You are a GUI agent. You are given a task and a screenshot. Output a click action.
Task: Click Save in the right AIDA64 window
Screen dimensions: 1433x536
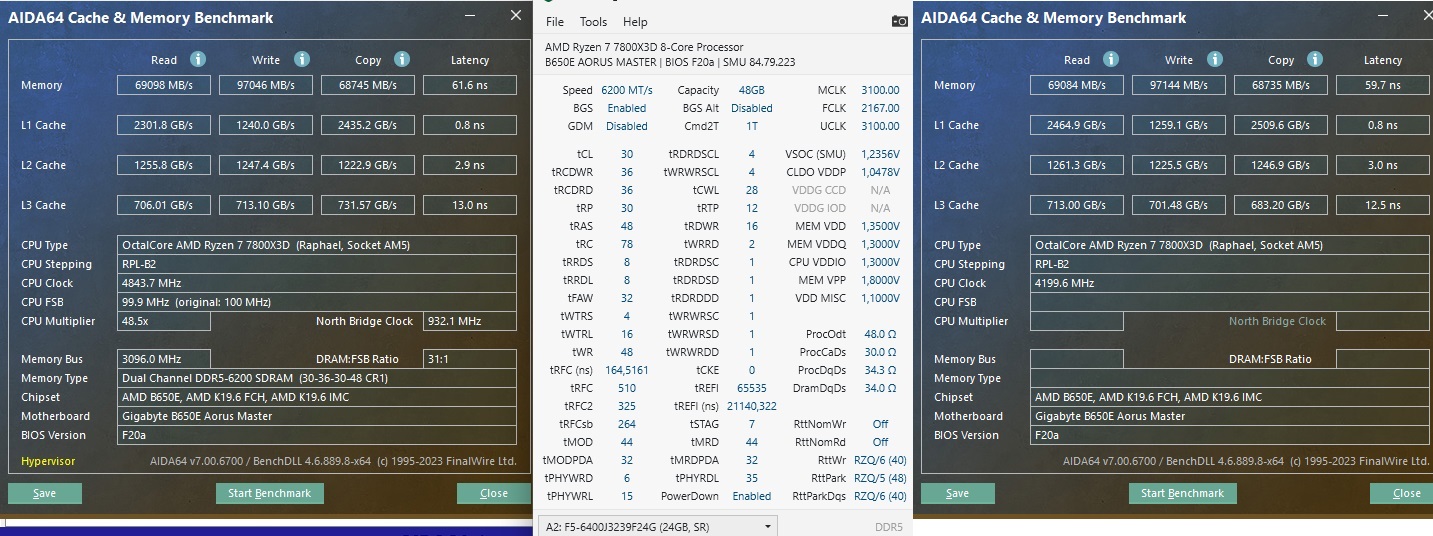coord(958,493)
